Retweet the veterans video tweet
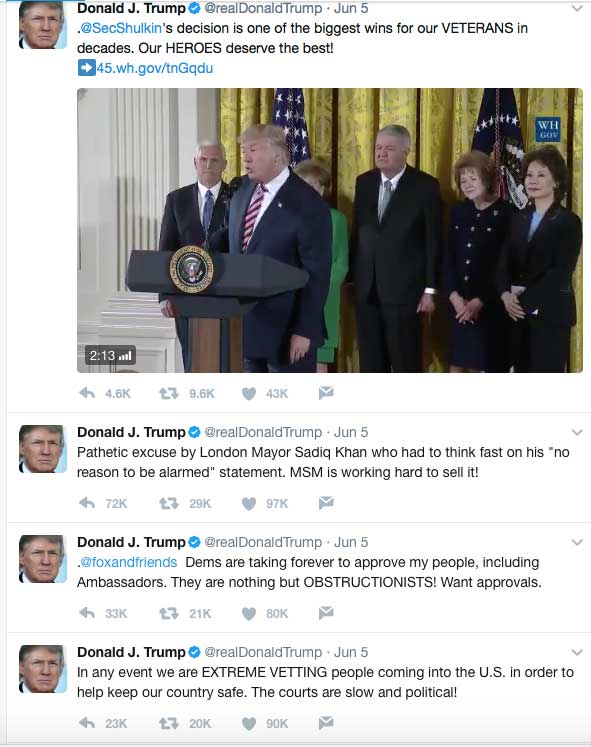Image resolution: width=591 pixels, height=747 pixels. click(x=169, y=393)
